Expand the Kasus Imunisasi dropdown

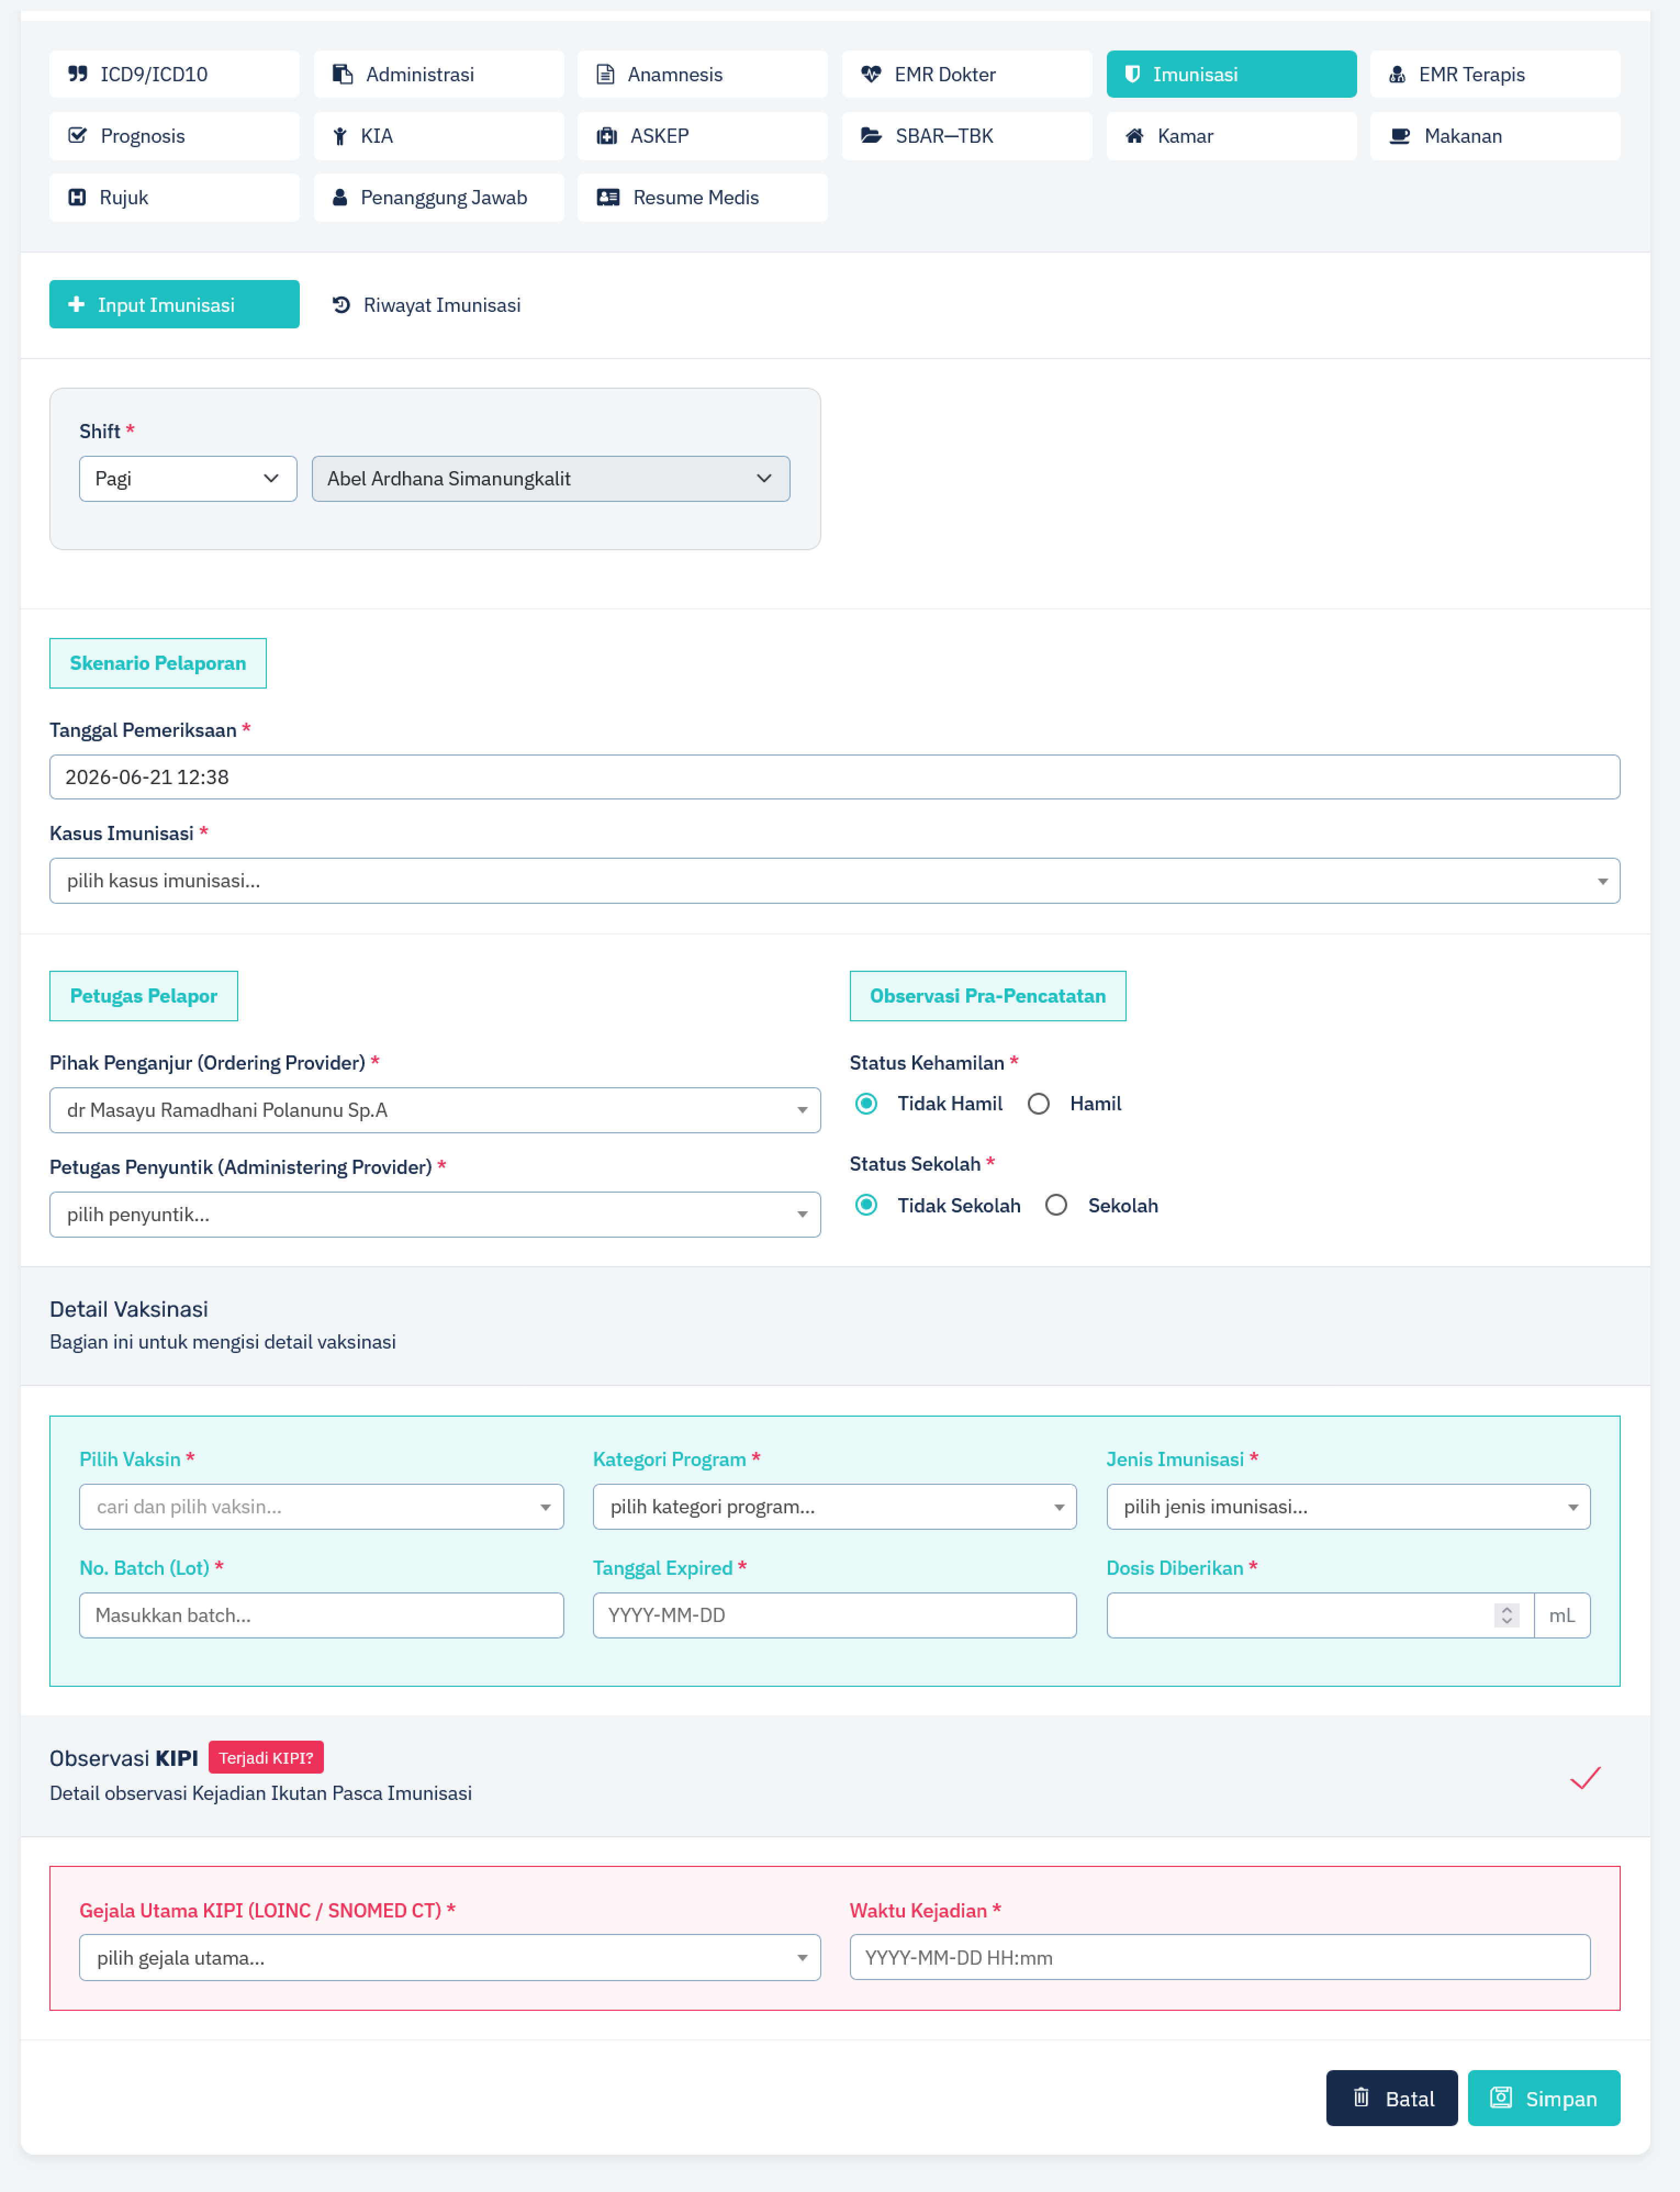point(834,881)
